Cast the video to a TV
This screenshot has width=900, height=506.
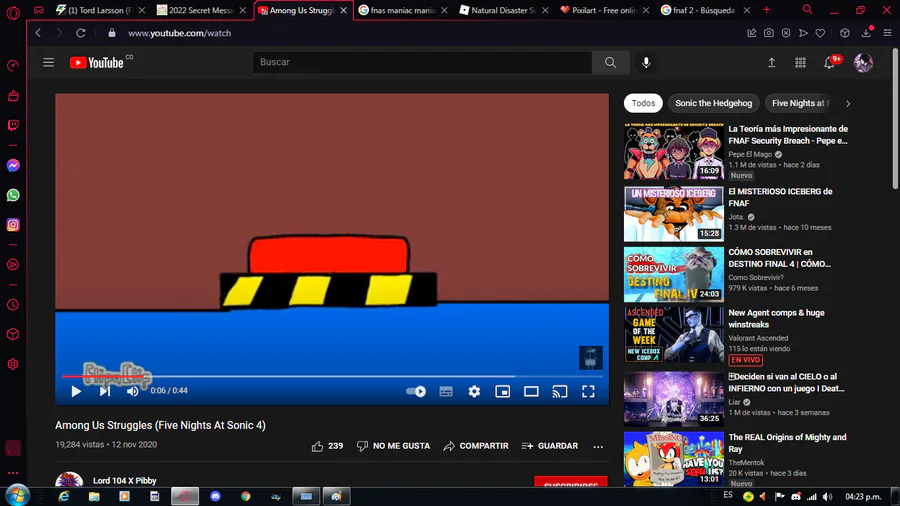pos(560,391)
